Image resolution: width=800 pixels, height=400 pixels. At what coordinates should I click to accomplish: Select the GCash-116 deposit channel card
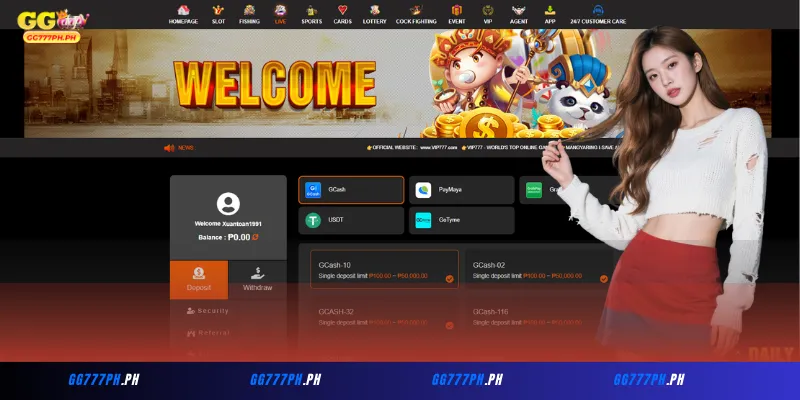(539, 316)
